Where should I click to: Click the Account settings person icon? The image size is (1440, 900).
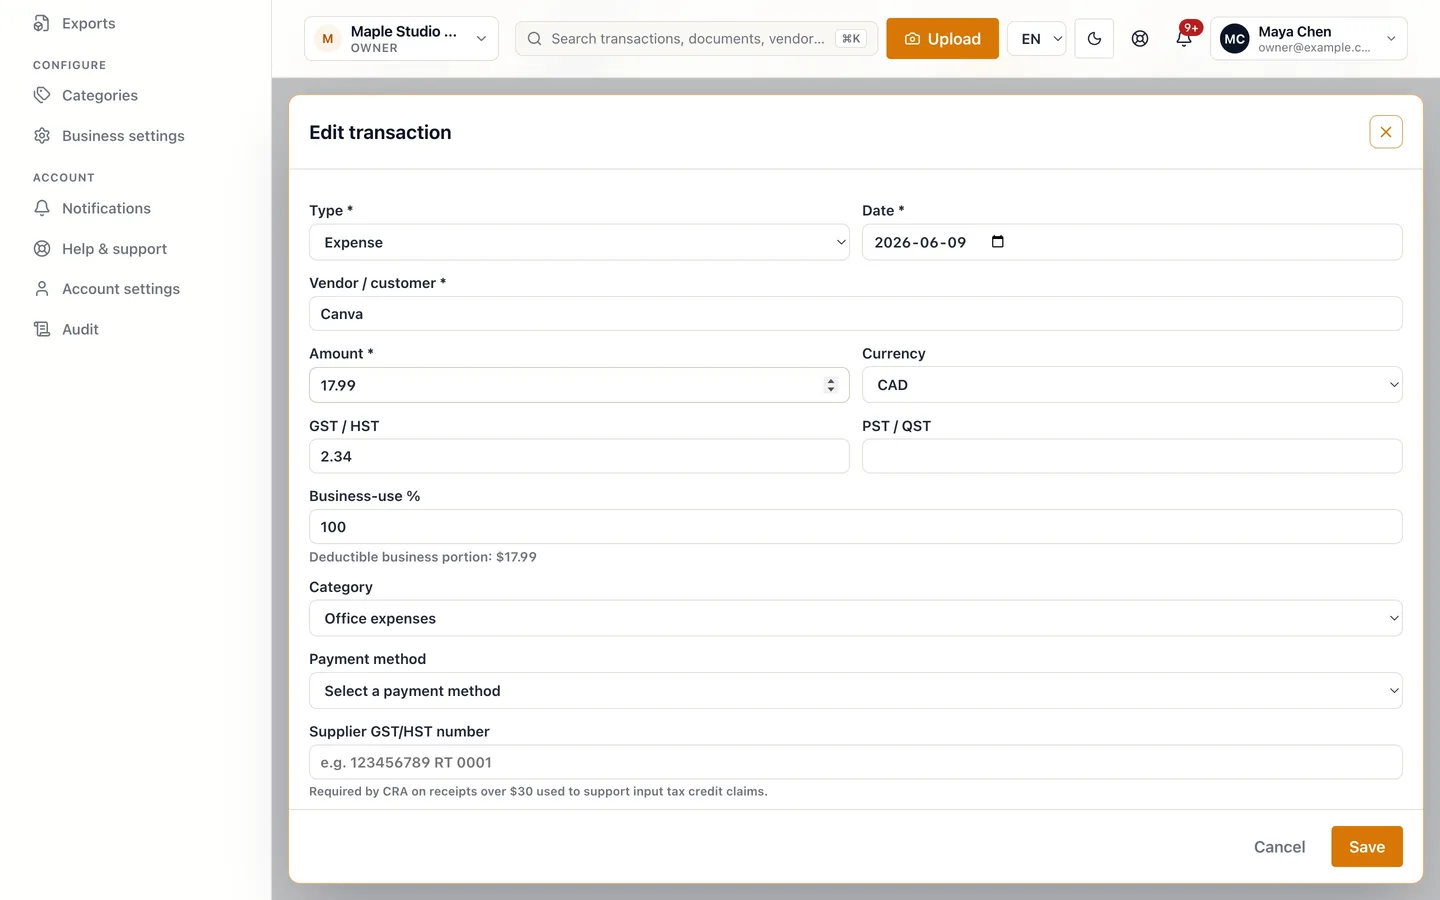42,289
